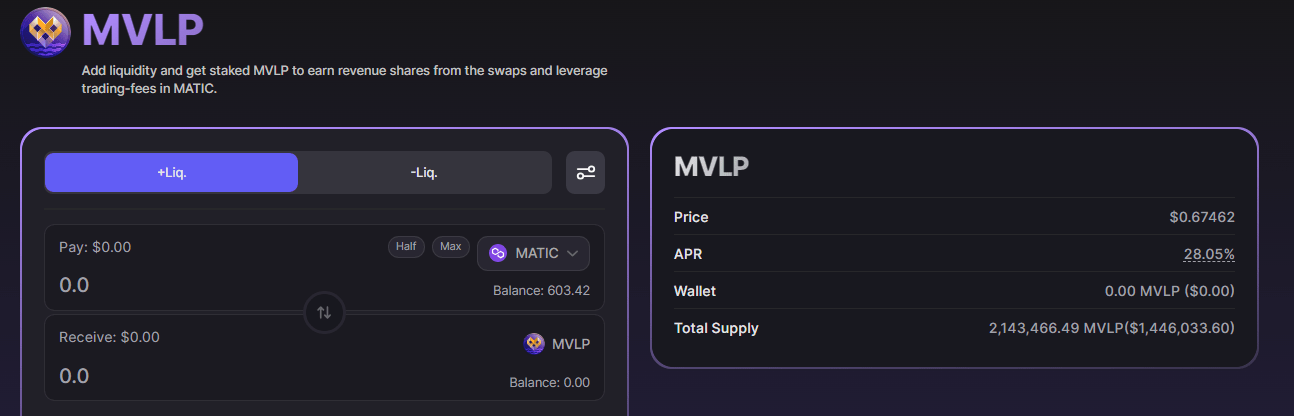Click the Max amount button
Viewport: 1294px width, 416px height.
click(x=451, y=246)
